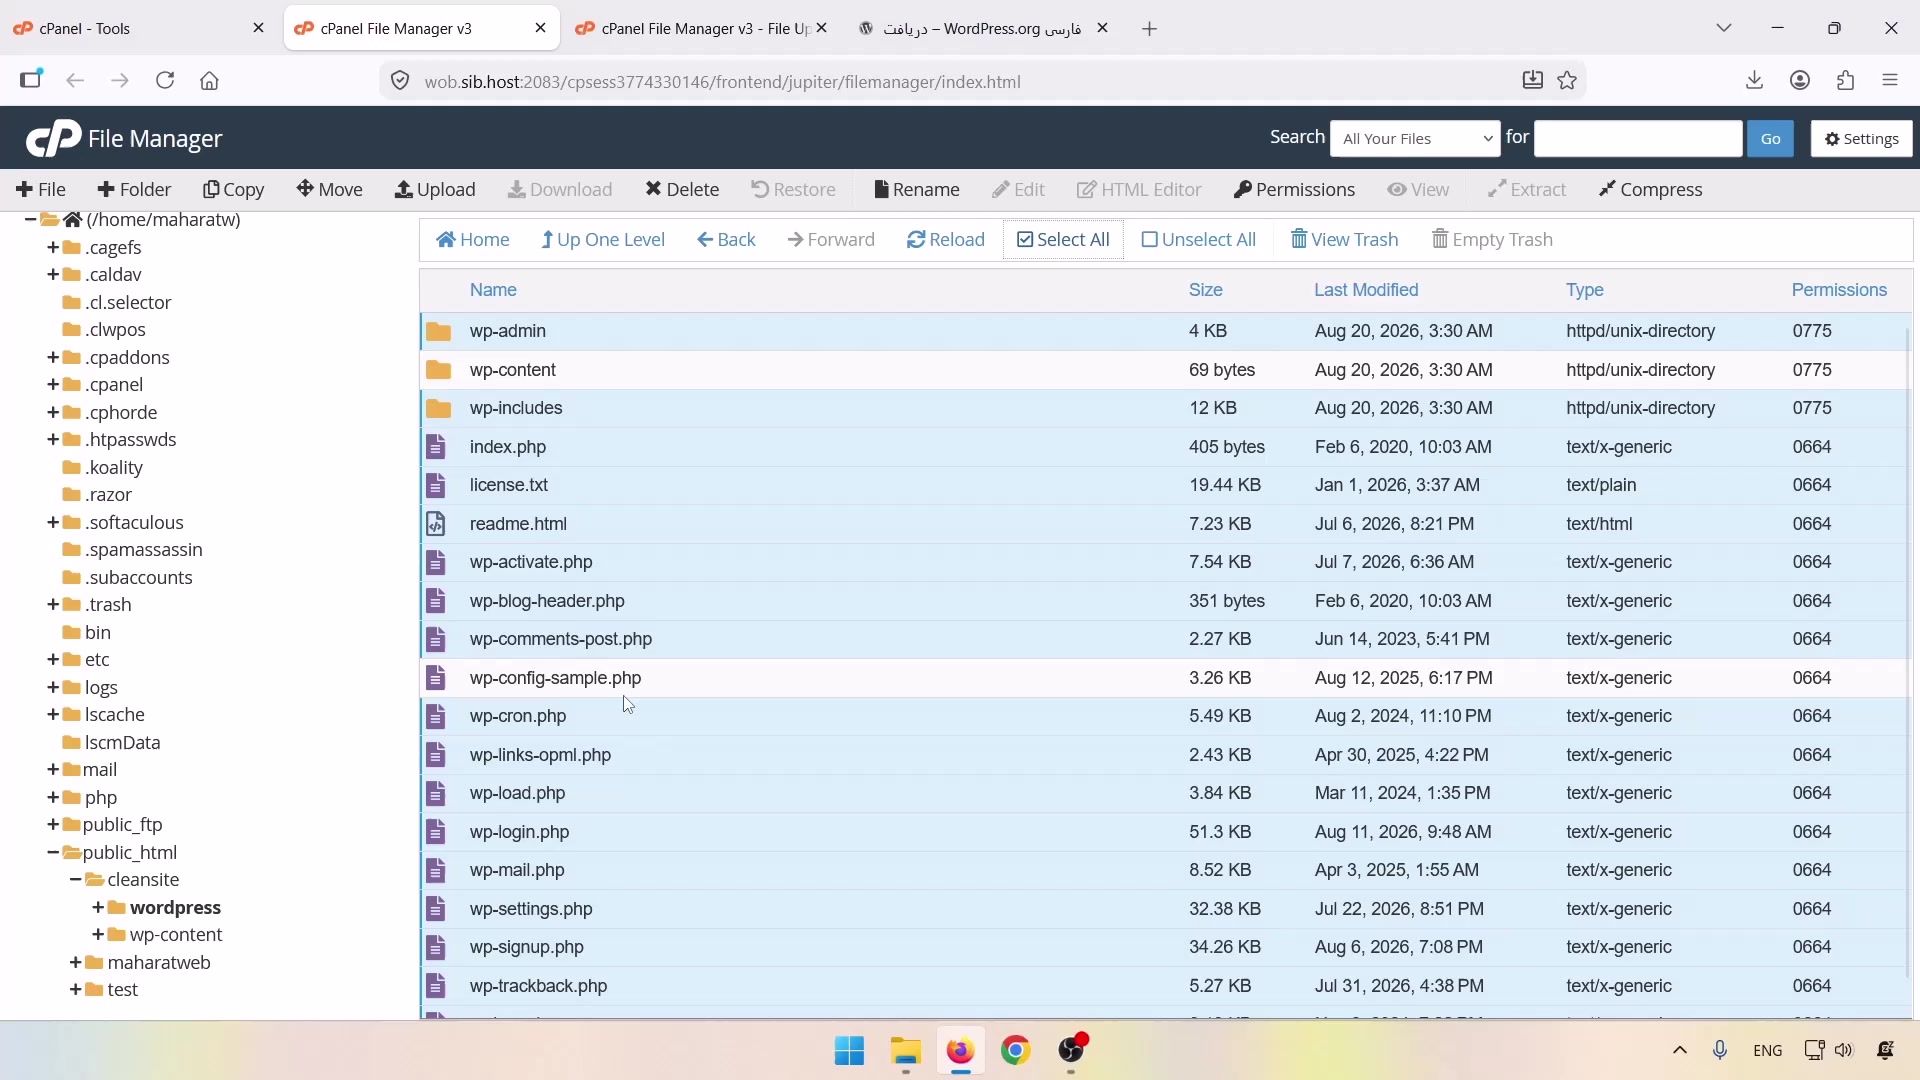Click the wp-config-sample.php file icon

[x=436, y=678]
